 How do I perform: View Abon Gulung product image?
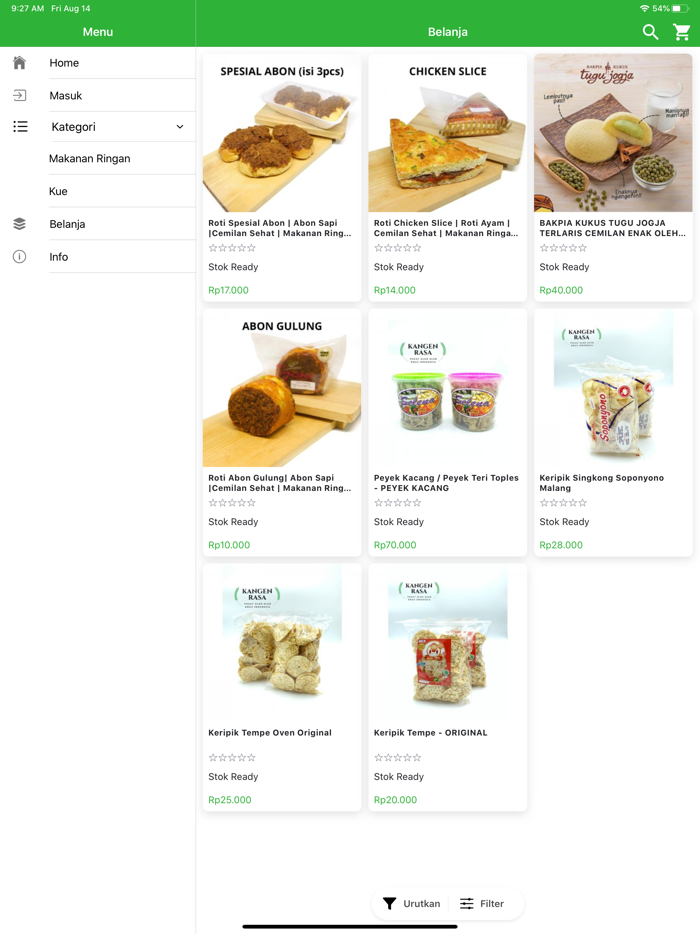coord(282,390)
